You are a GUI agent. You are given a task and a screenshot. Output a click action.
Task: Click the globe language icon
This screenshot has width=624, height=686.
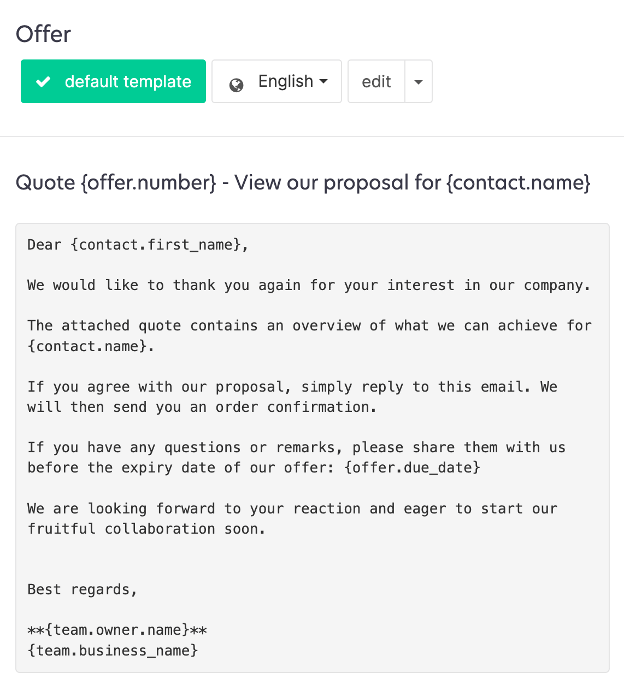pyautogui.click(x=236, y=84)
